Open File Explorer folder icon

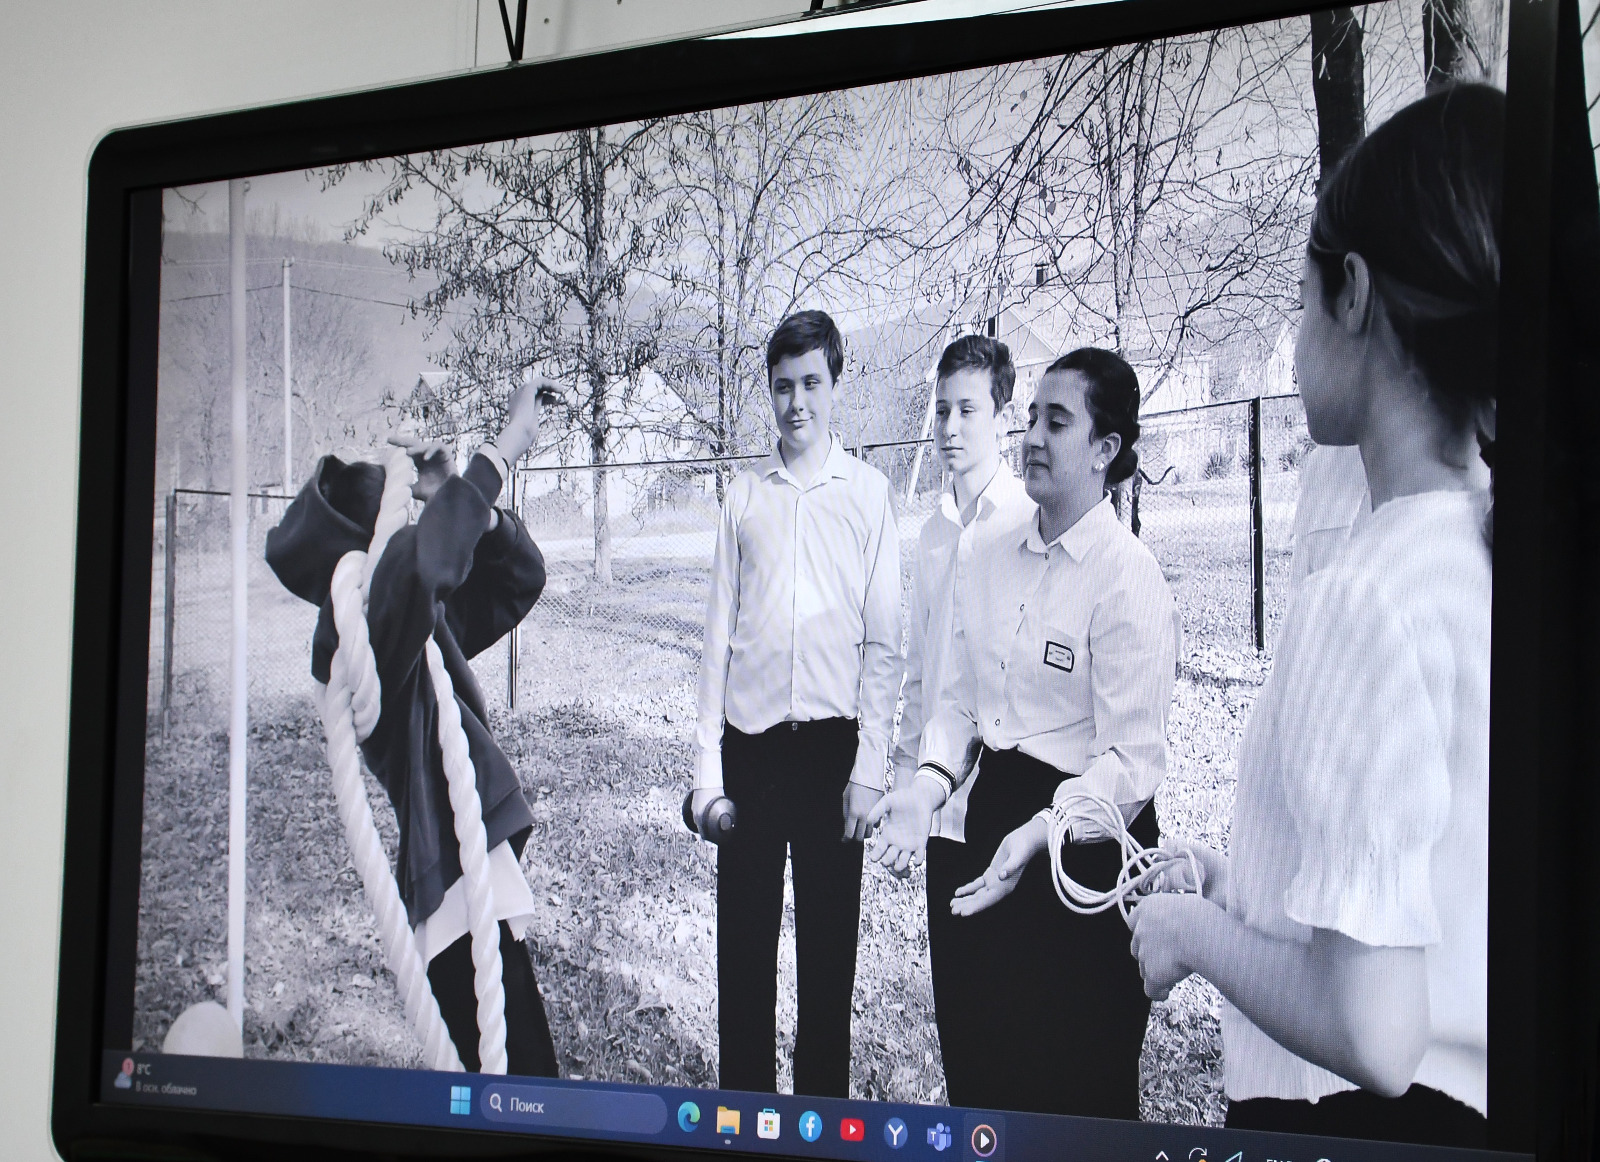tap(728, 1121)
